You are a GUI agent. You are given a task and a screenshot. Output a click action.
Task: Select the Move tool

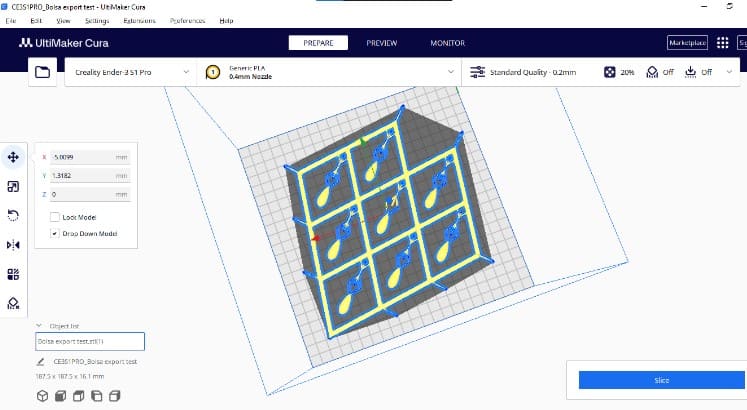coord(13,157)
